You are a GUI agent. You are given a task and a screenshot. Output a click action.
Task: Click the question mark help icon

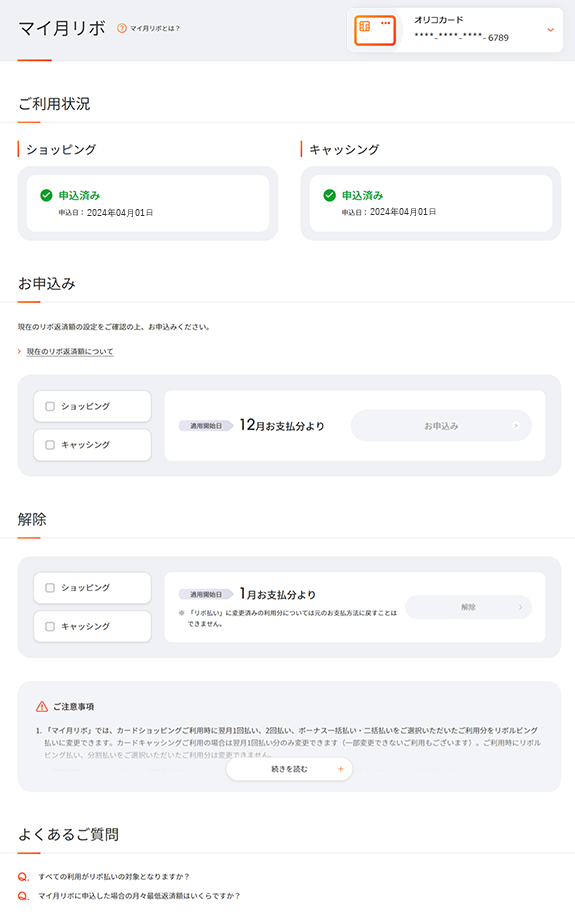point(122,28)
